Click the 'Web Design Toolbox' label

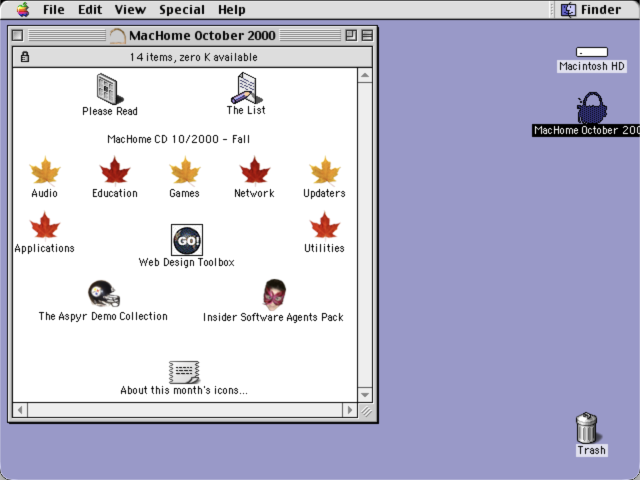pyautogui.click(x=187, y=262)
